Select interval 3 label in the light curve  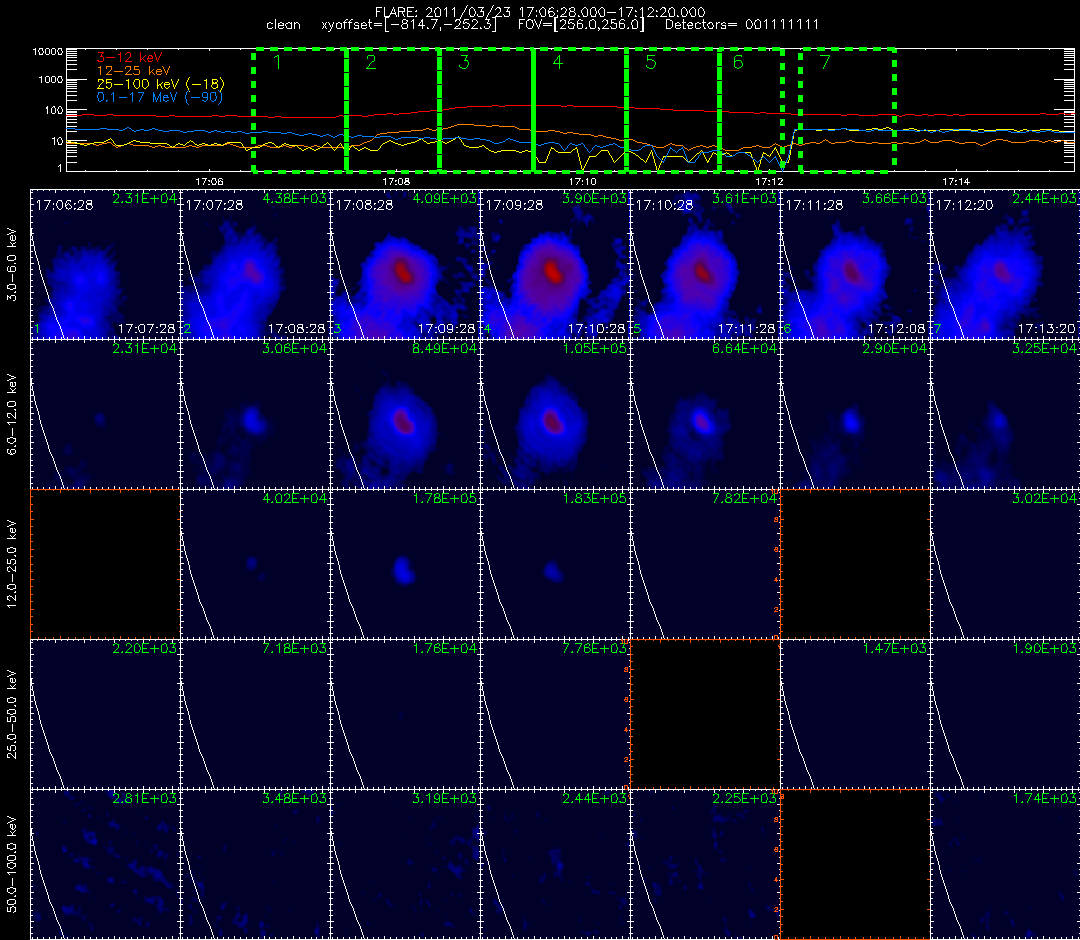[464, 63]
